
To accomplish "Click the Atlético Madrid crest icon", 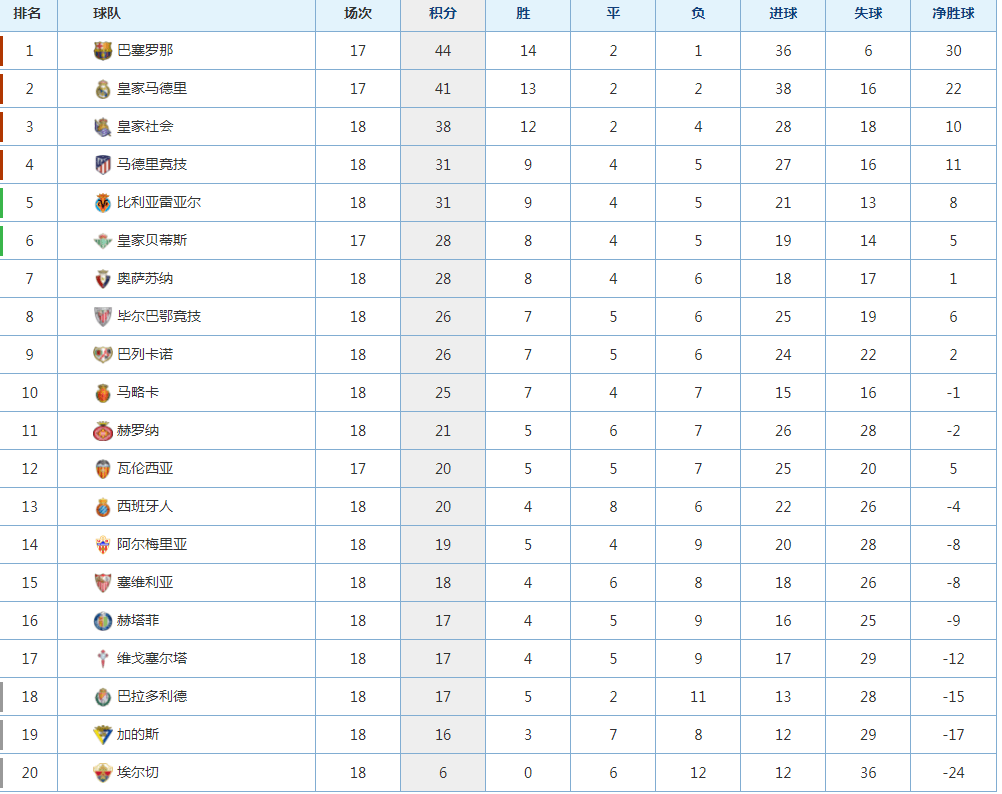I will (x=102, y=165).
